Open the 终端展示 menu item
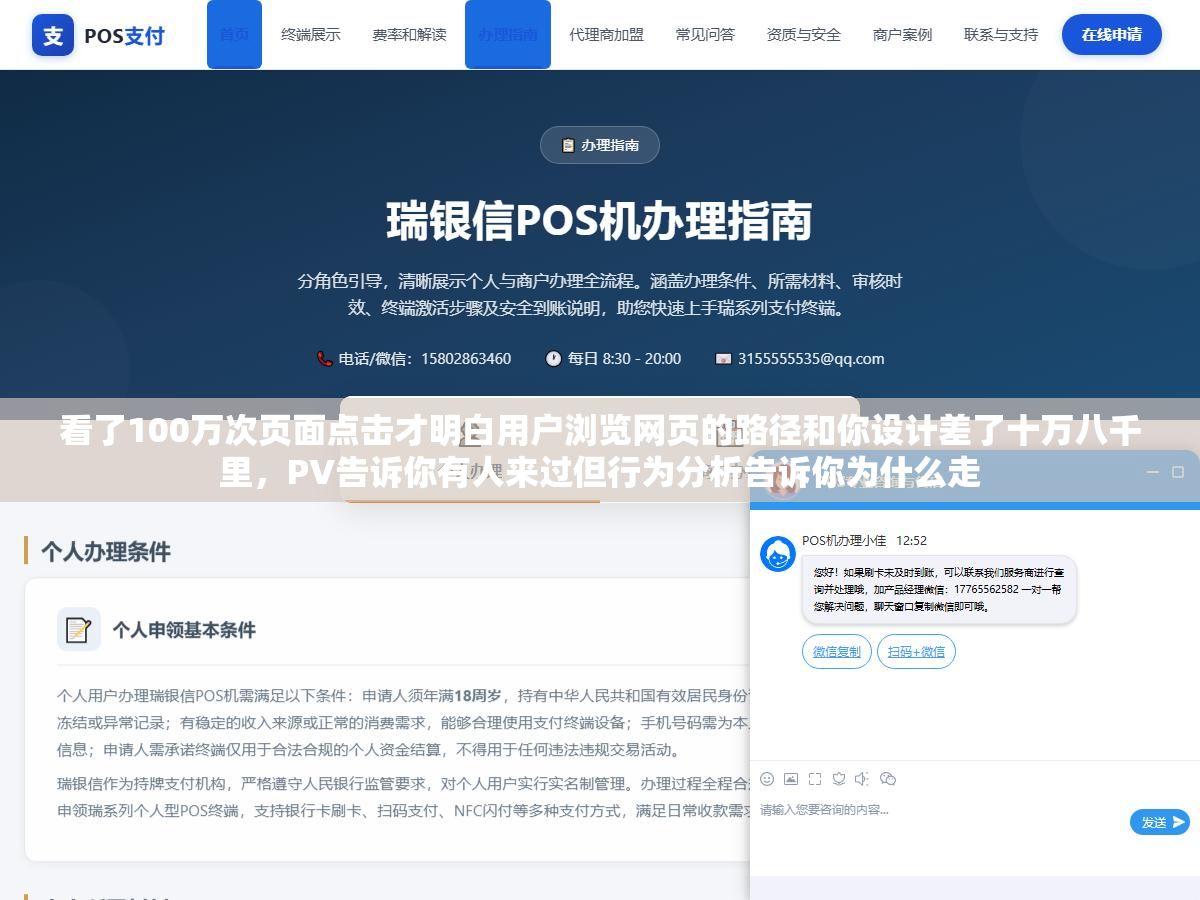The height and width of the screenshot is (900, 1200). coord(311,34)
